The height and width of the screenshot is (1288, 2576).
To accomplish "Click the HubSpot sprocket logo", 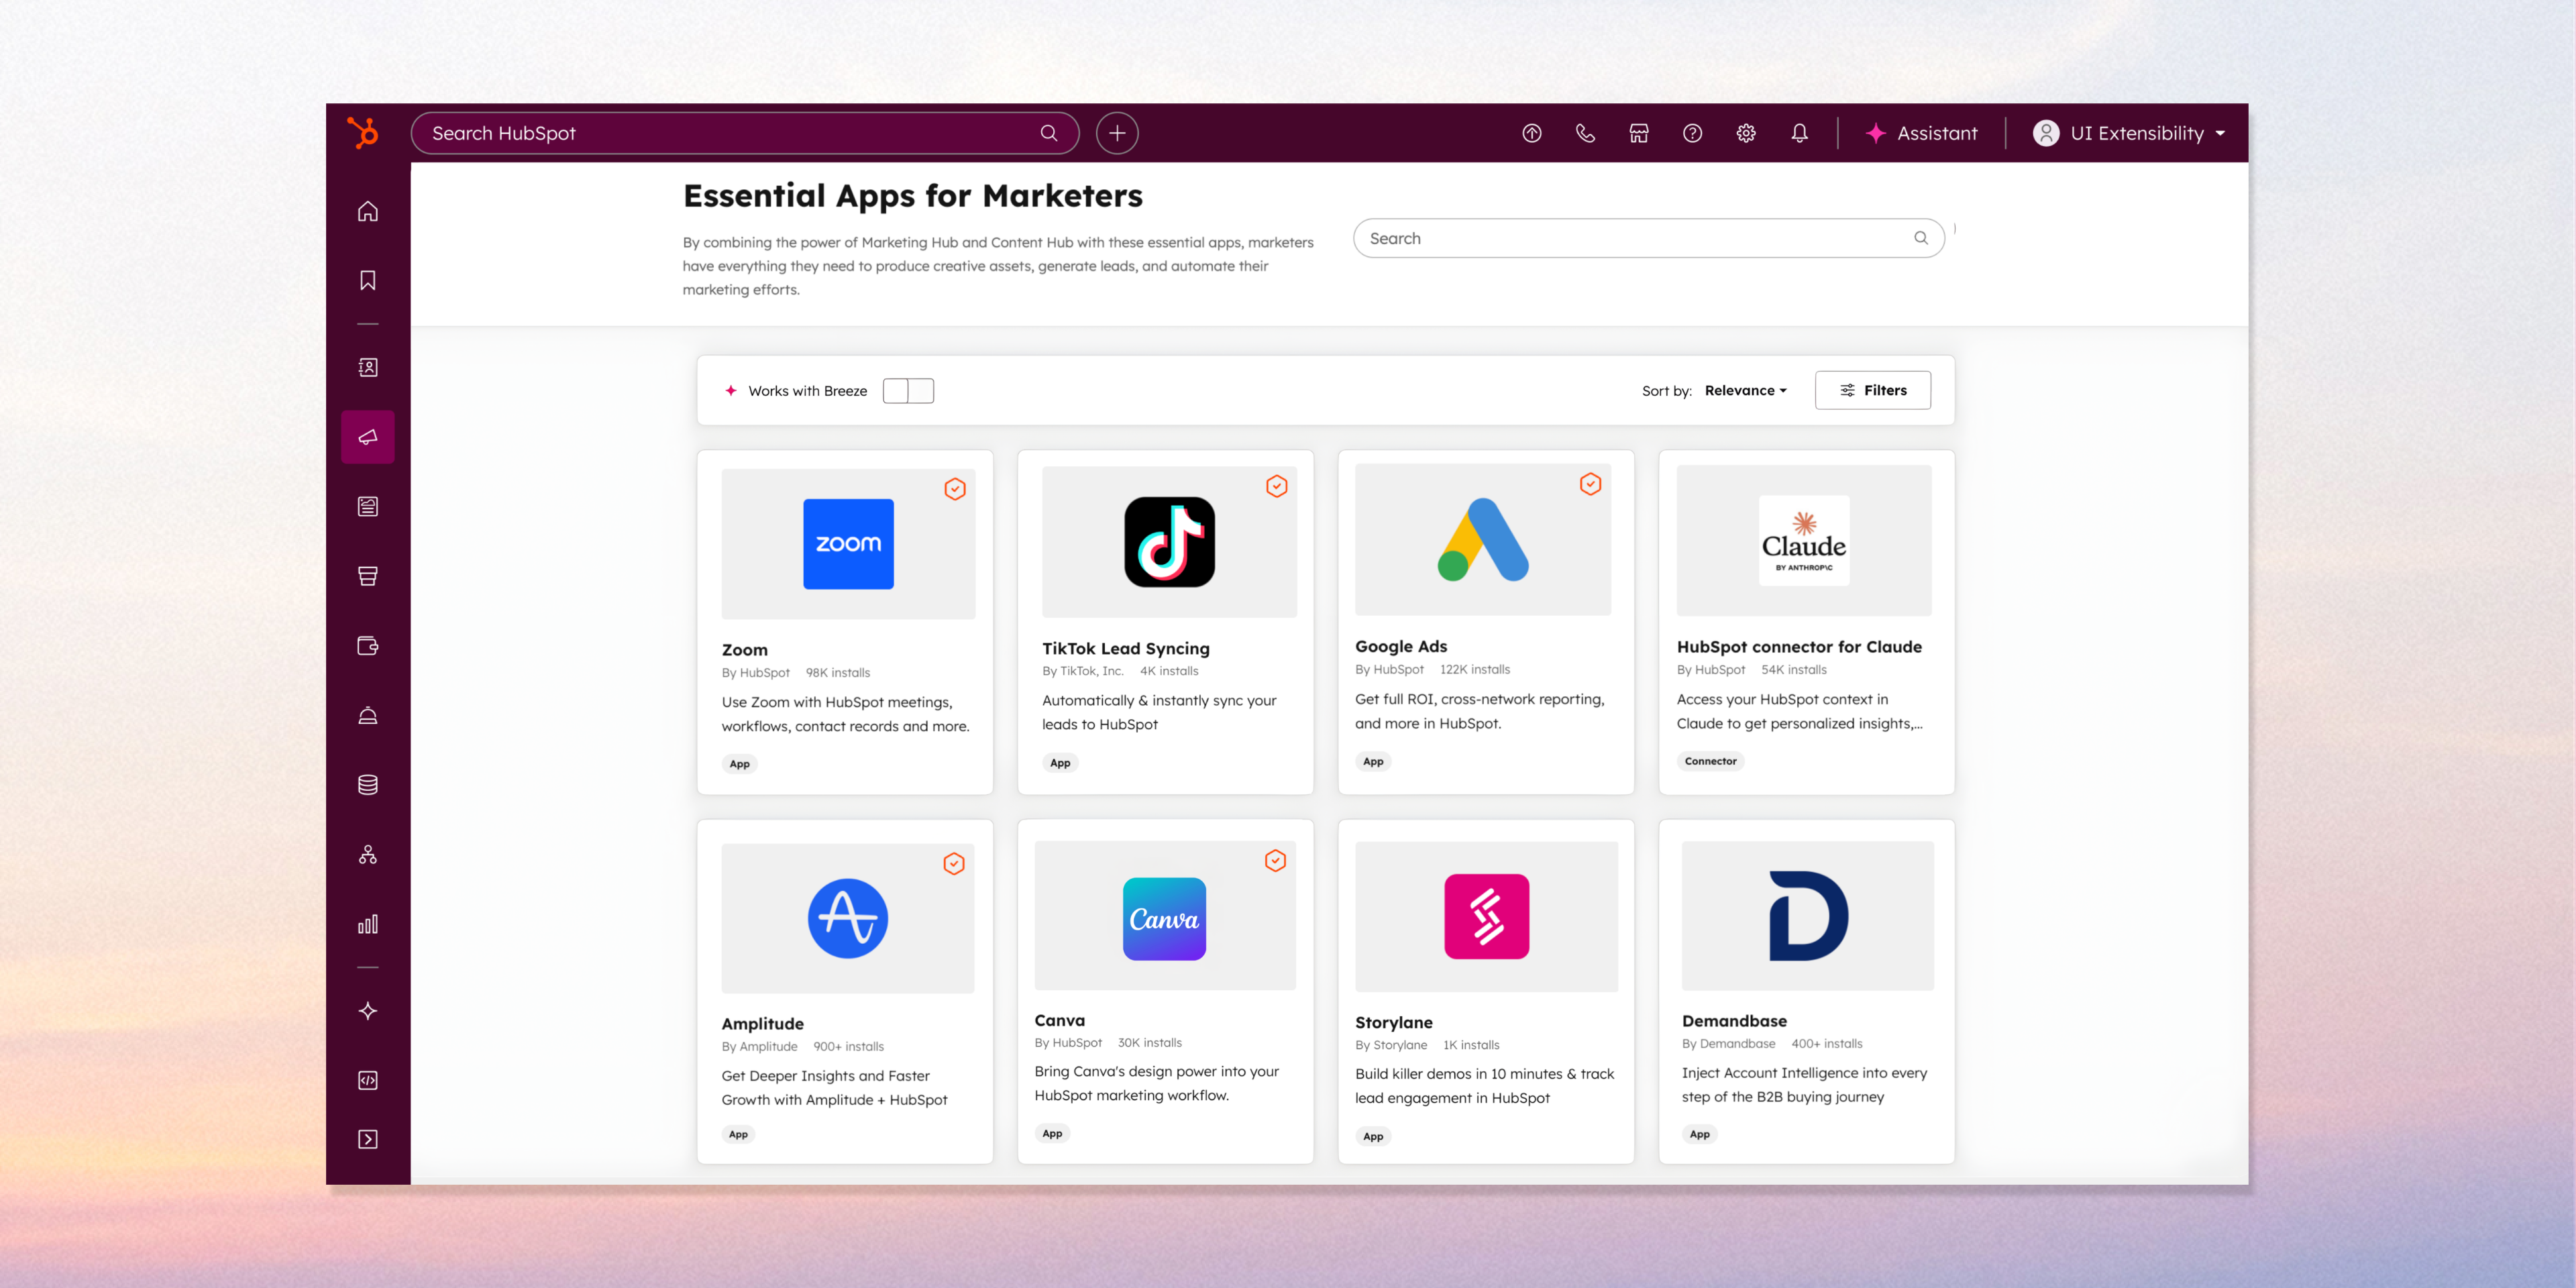I will [x=363, y=132].
